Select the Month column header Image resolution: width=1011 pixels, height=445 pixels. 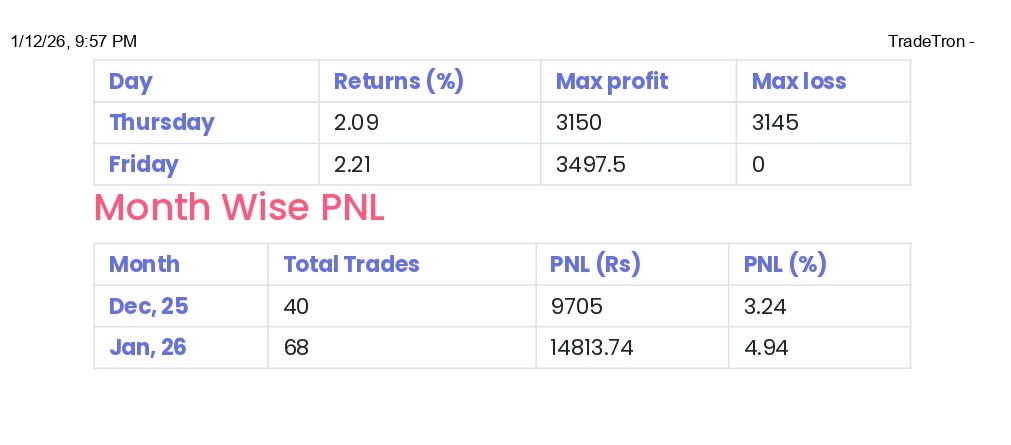coord(144,264)
